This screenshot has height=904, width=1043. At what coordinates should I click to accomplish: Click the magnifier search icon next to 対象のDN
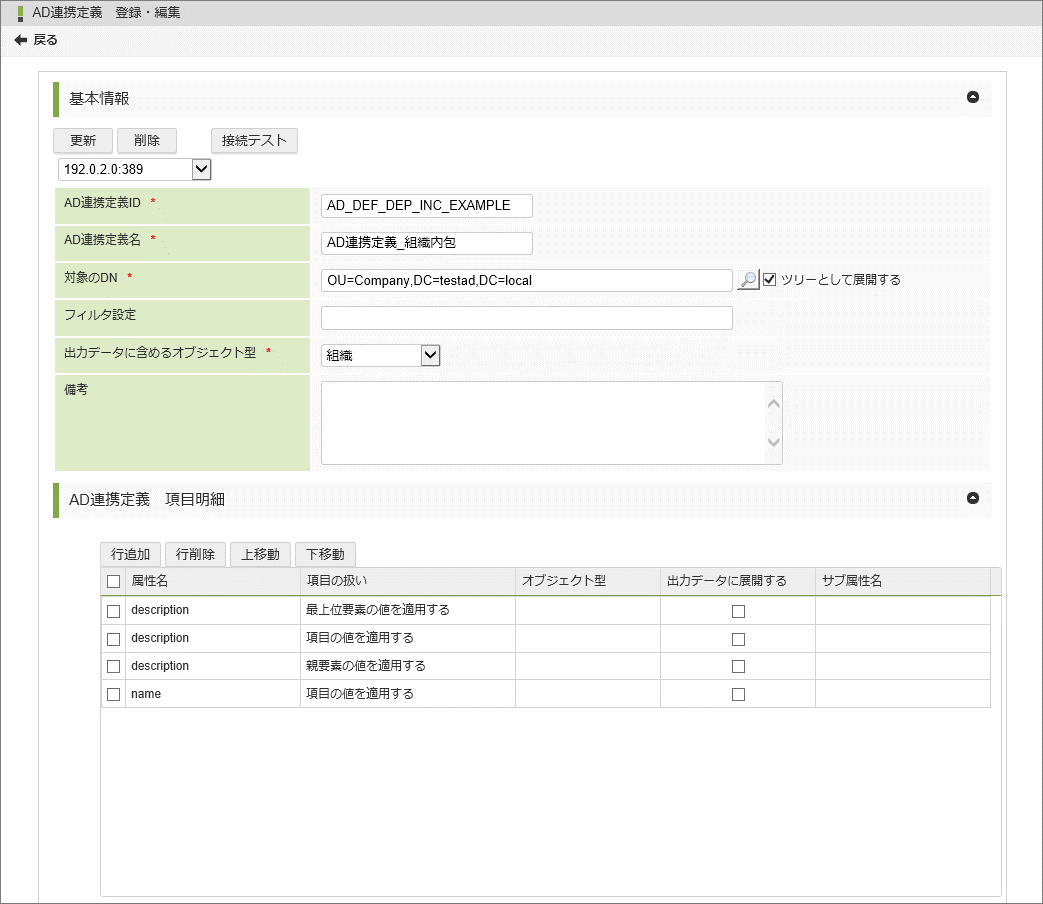coord(747,280)
